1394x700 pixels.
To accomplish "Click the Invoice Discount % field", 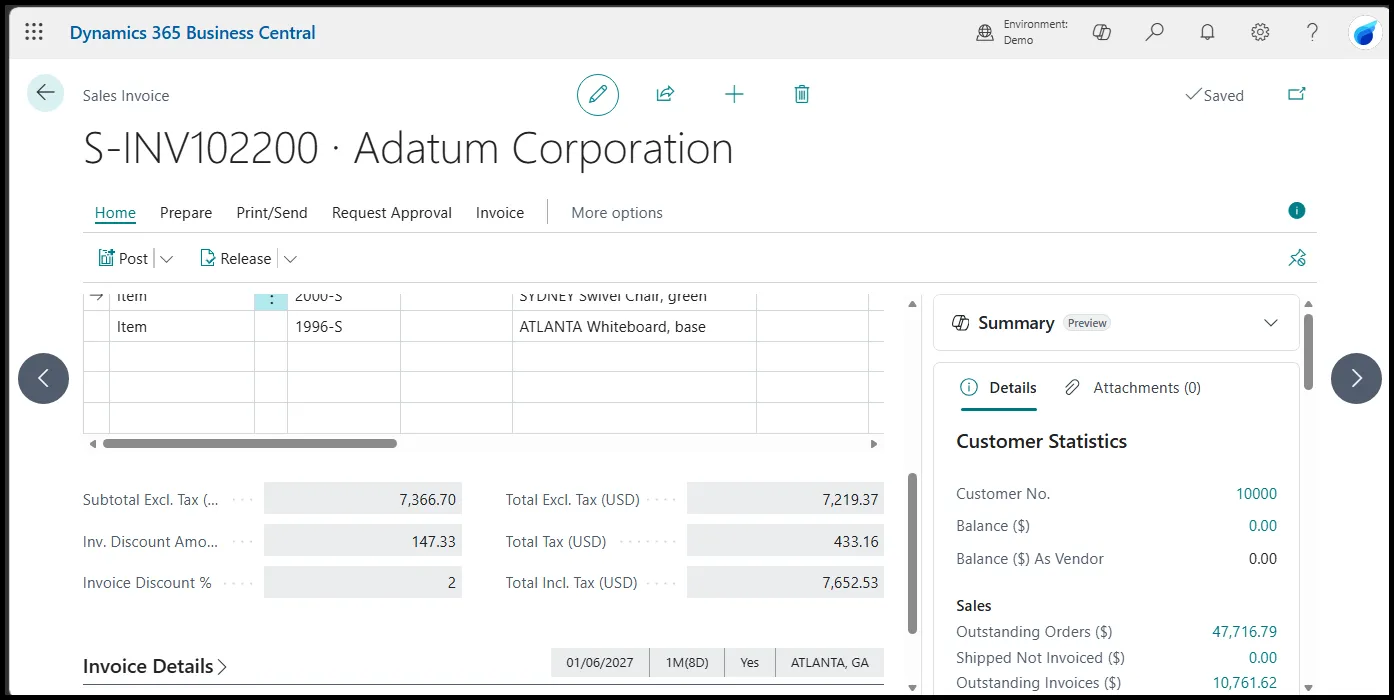I will (x=363, y=582).
